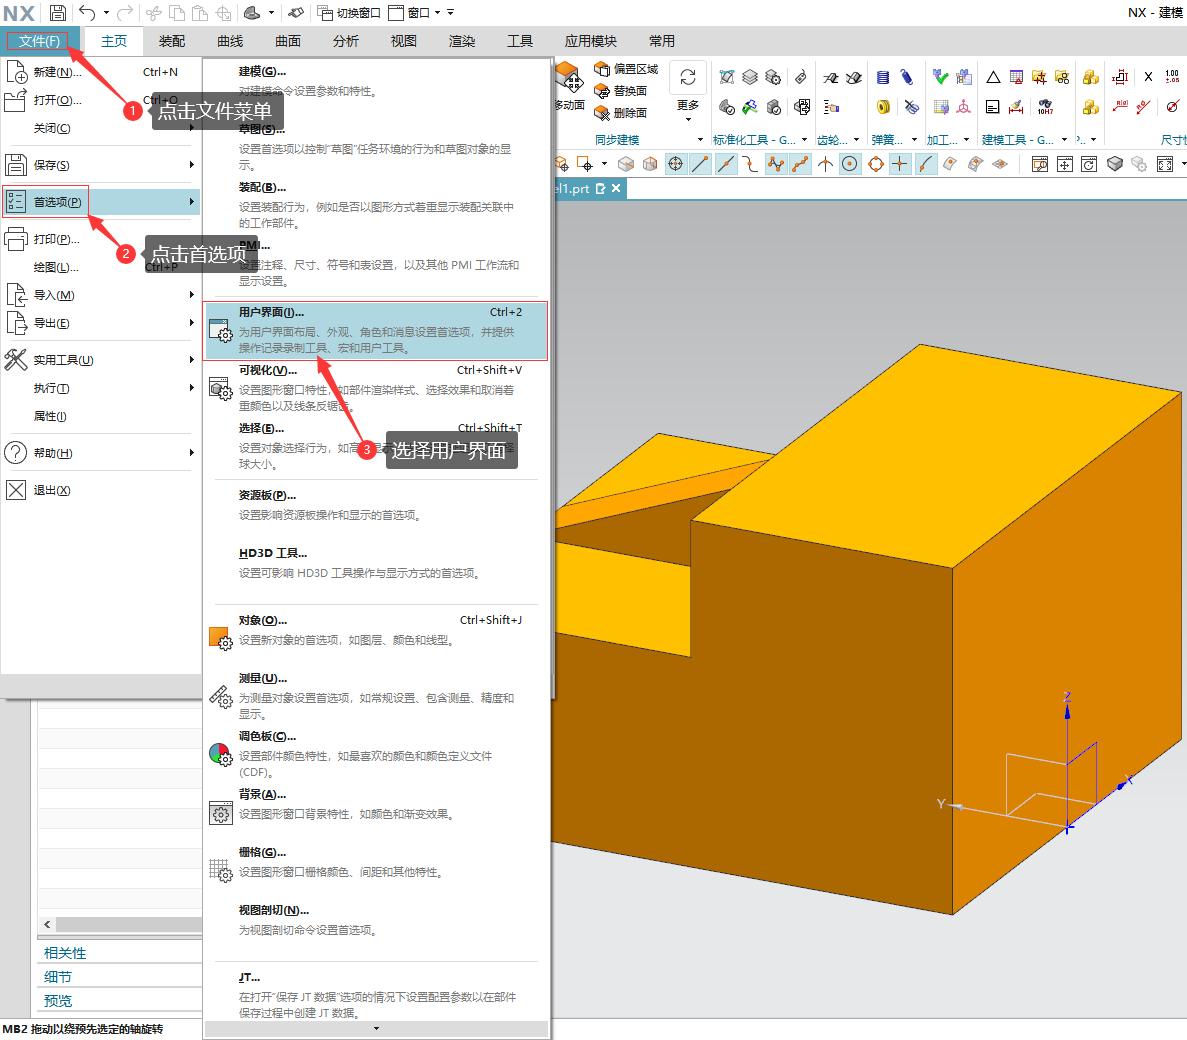The image size is (1187, 1040).
Task: Click the Save icon in quick access toolbar
Action: click(57, 13)
